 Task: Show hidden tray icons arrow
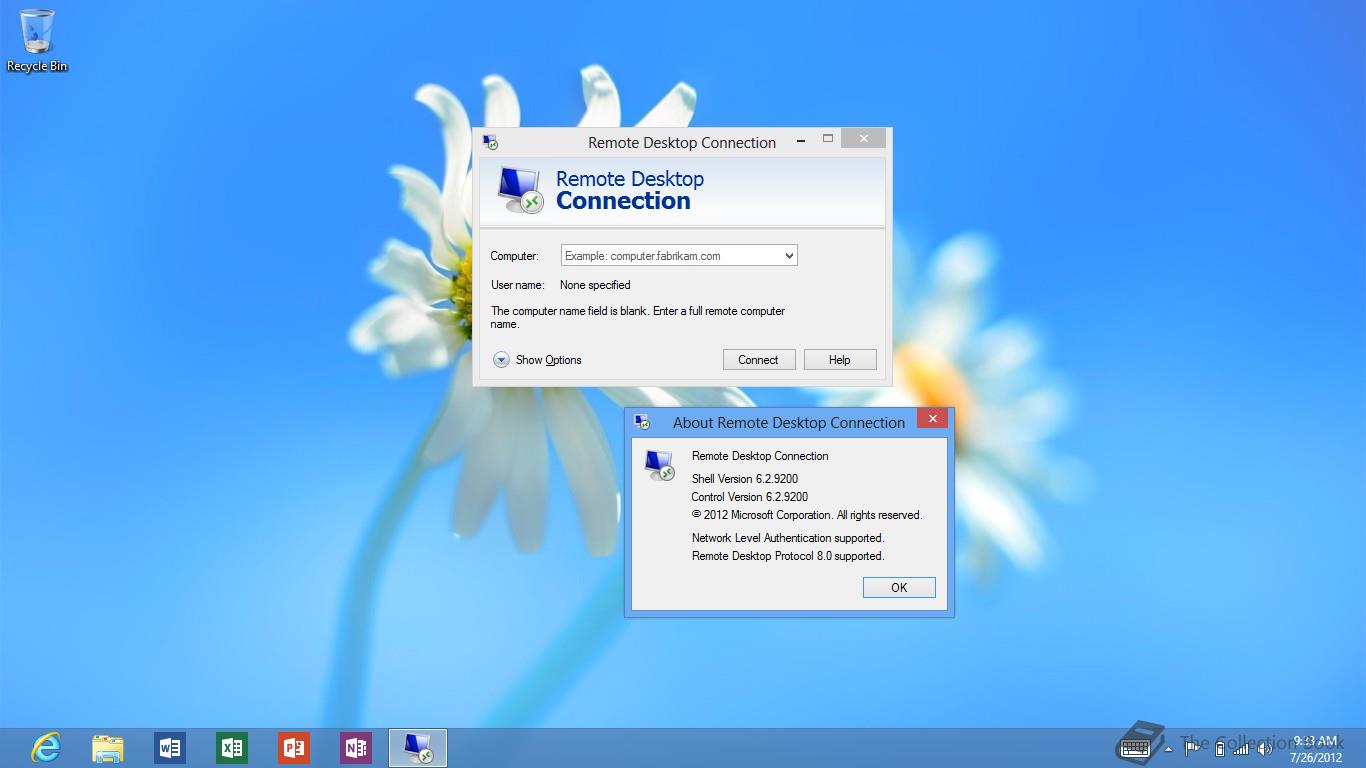(1168, 748)
